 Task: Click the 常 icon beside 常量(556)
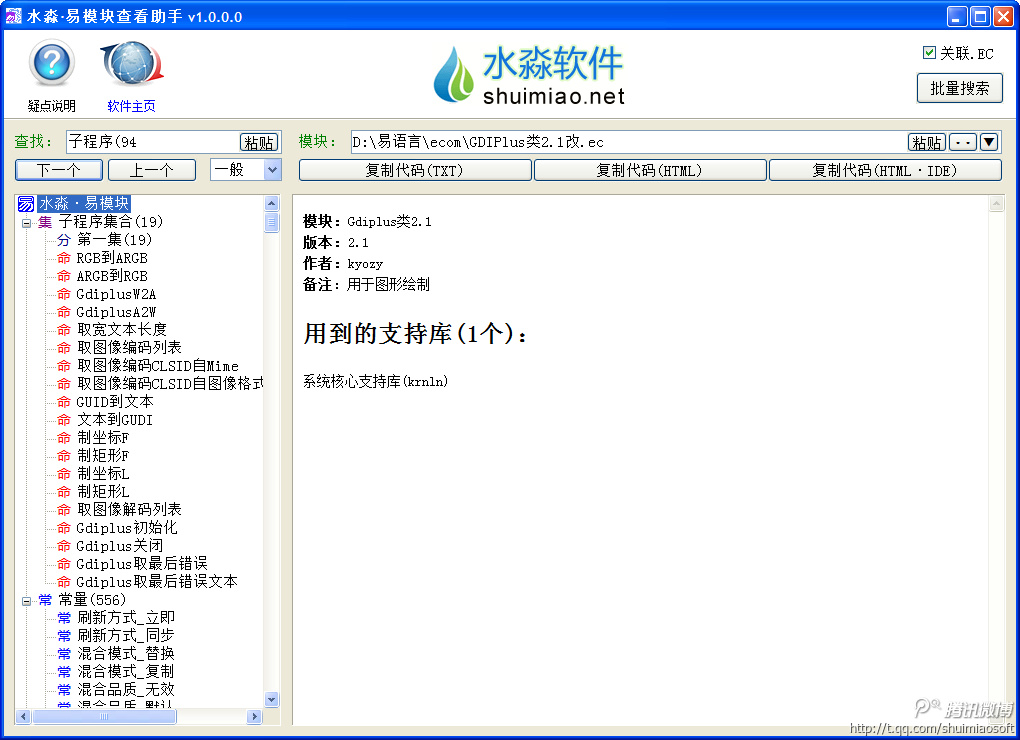(45, 600)
